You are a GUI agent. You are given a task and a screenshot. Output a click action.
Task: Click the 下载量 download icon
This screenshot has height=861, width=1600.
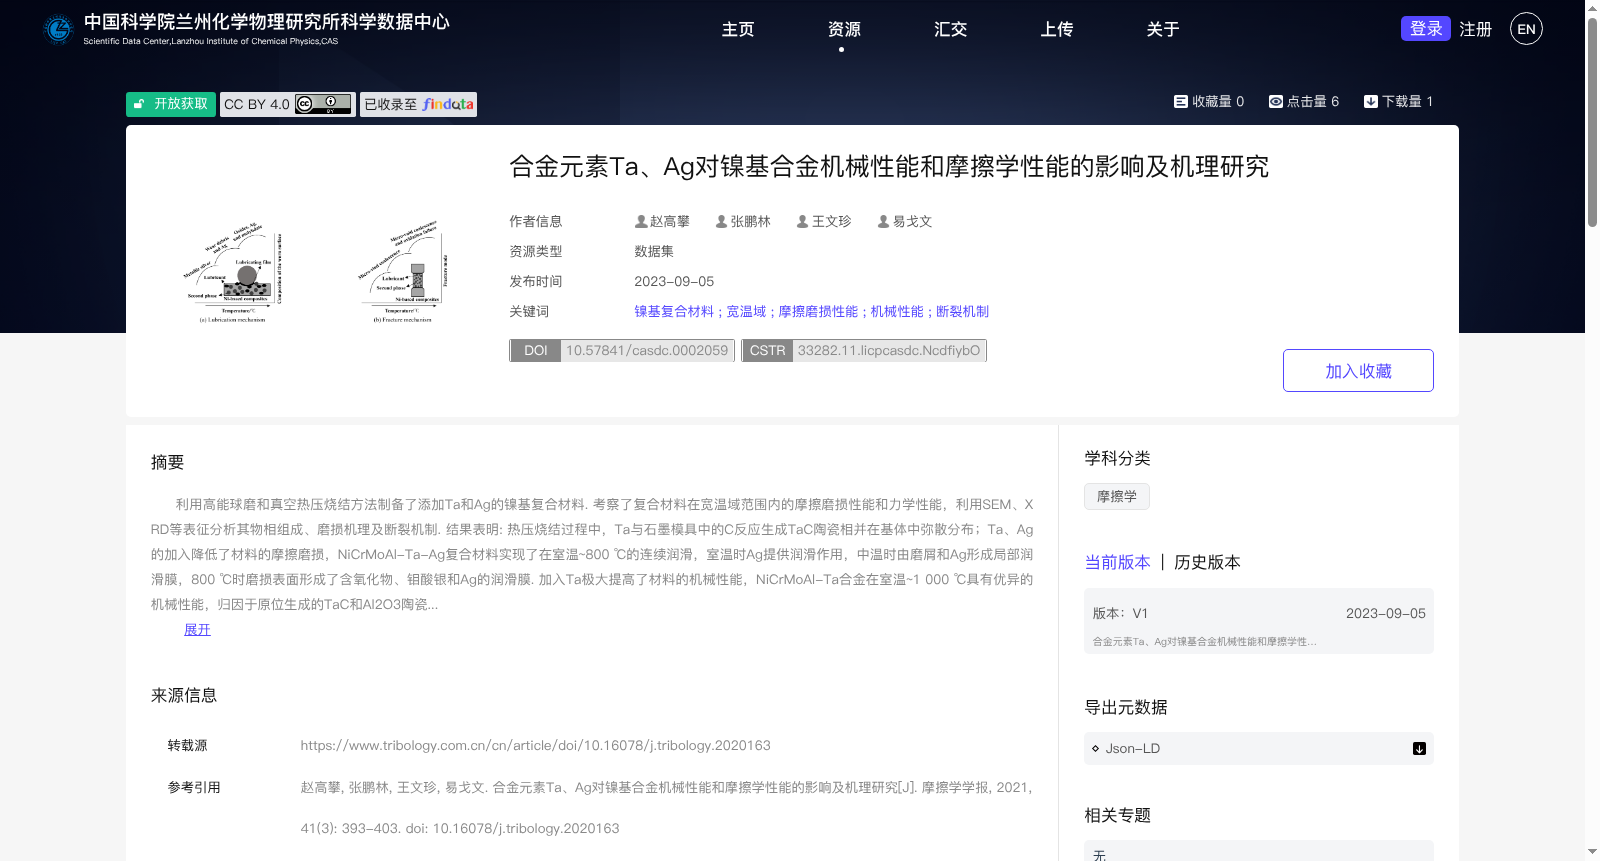click(1371, 101)
